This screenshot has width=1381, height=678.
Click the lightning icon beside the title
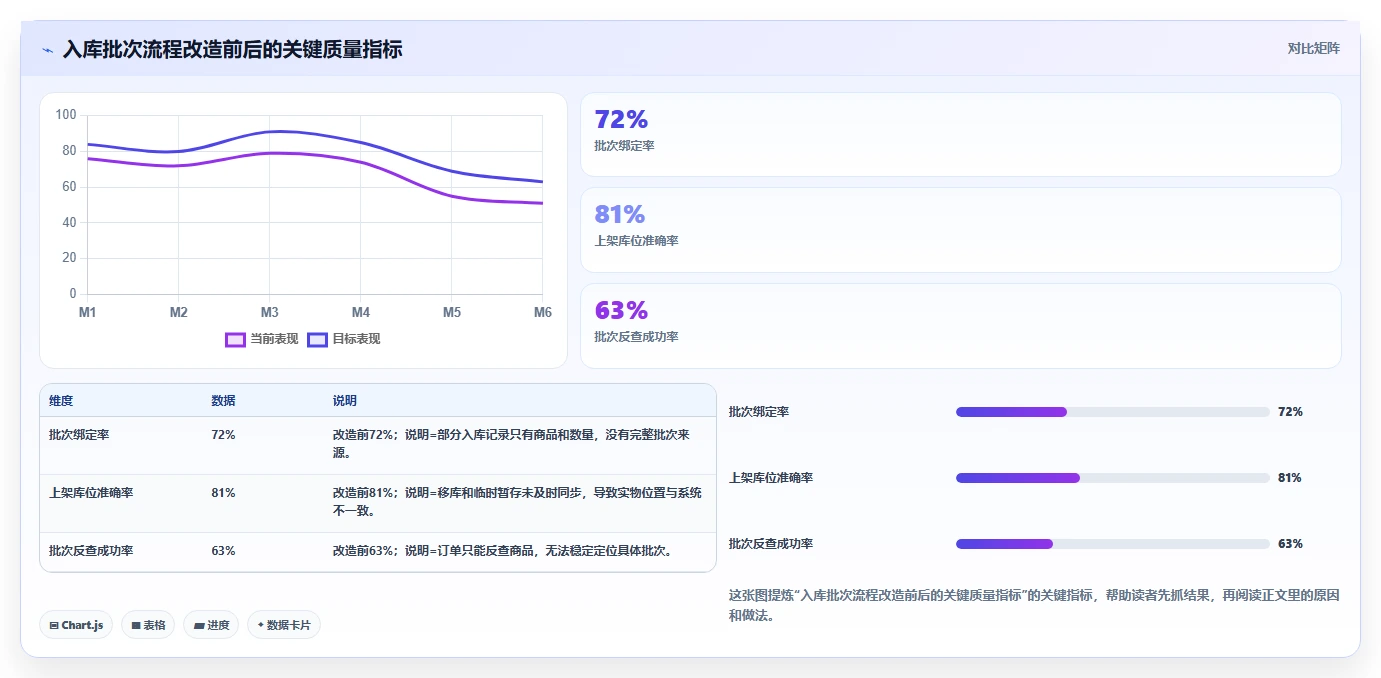tap(47, 50)
